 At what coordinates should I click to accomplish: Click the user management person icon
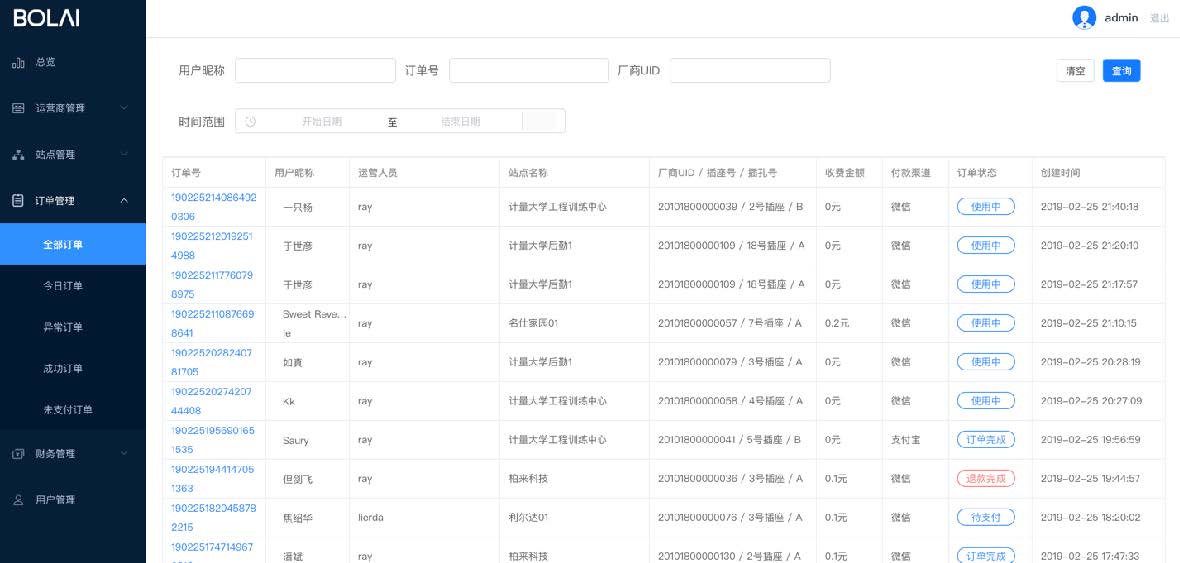(x=19, y=500)
